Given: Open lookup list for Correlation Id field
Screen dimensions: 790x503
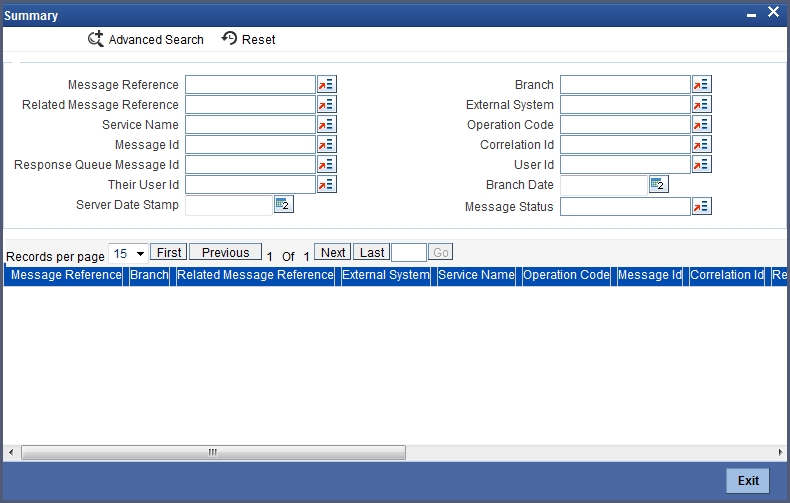Looking at the screenshot, I should click(x=701, y=145).
